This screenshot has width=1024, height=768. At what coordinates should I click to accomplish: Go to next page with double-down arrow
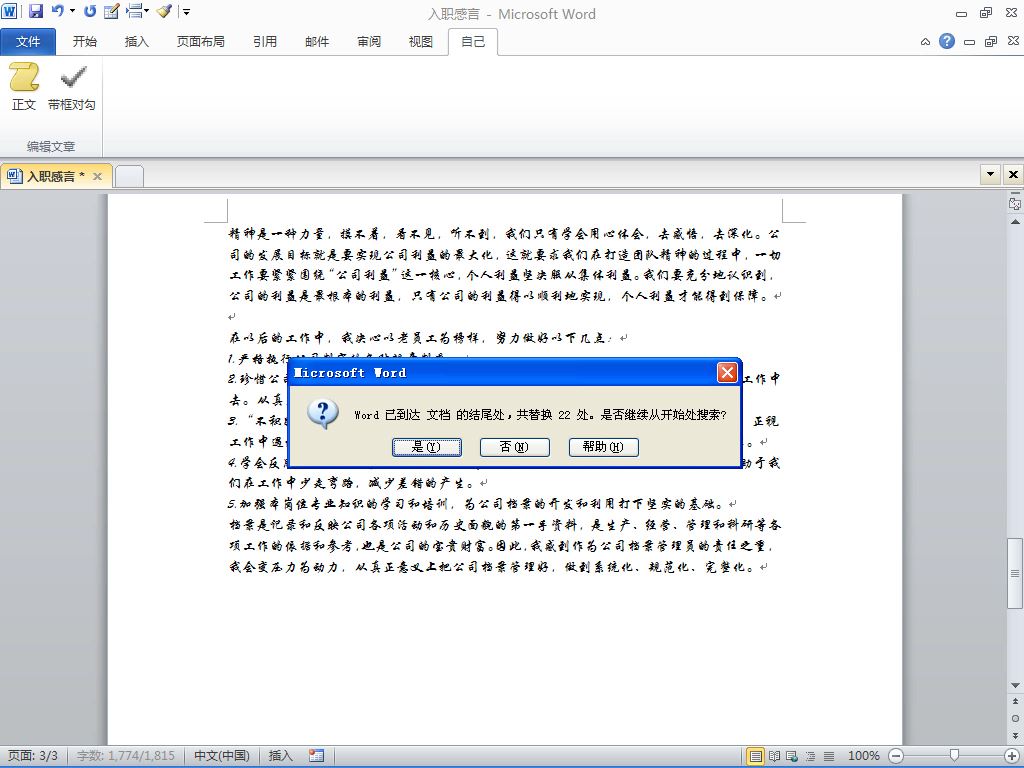(1015, 735)
